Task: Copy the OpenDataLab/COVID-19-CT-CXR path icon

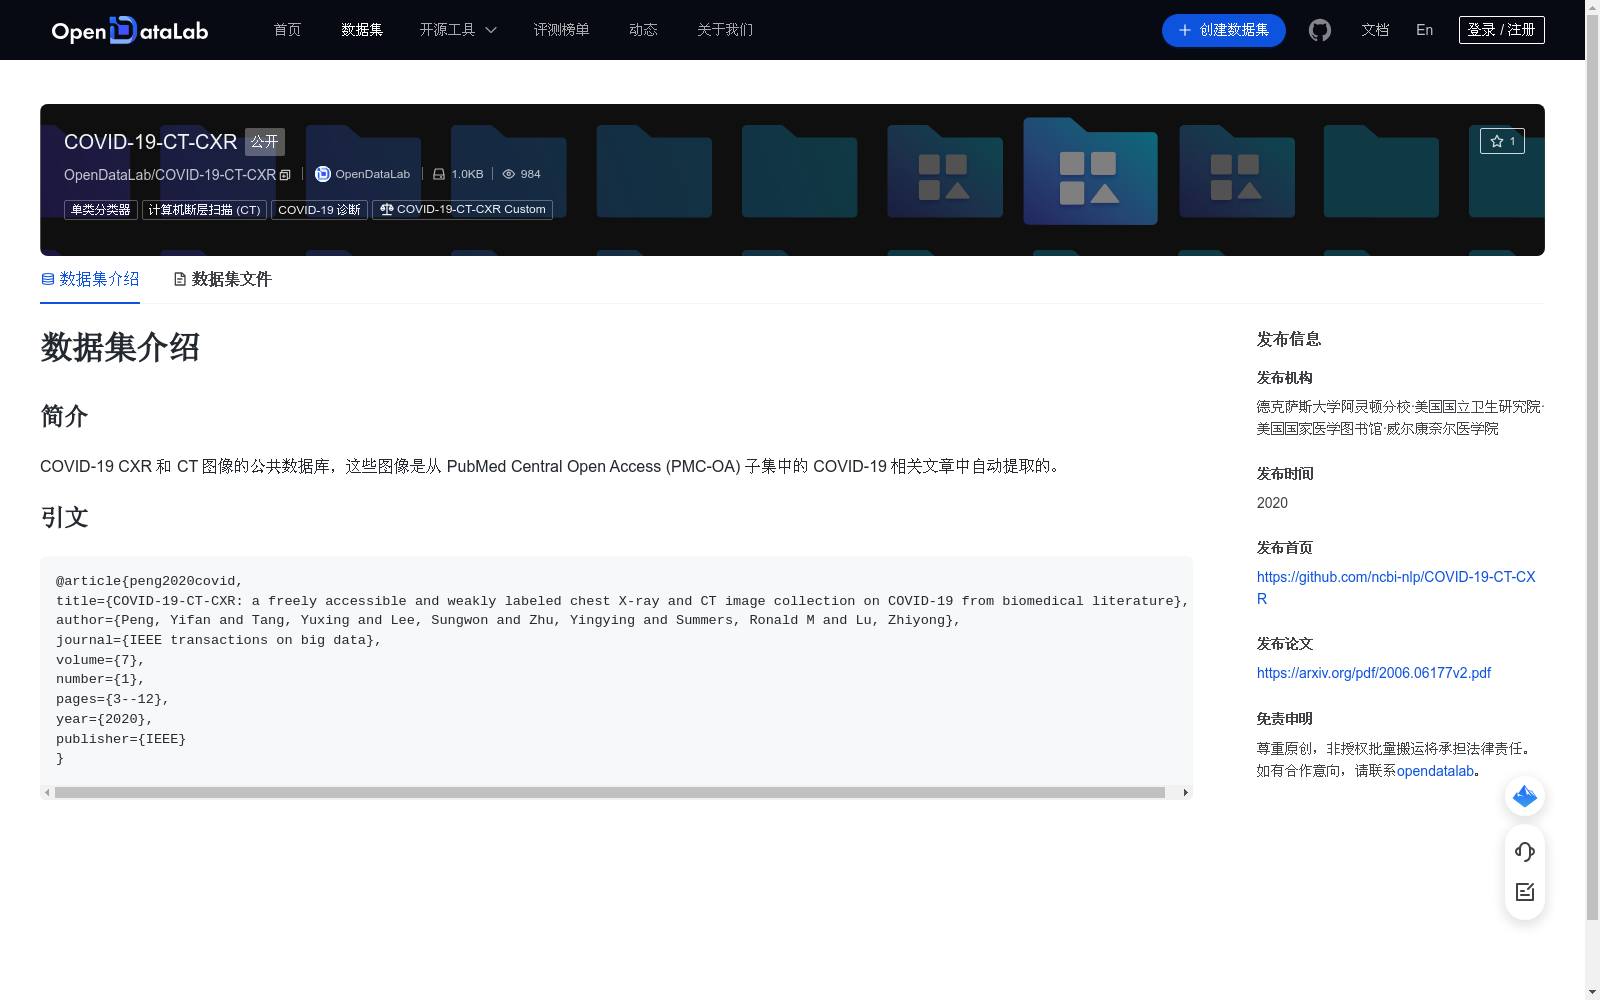Action: 285,175
